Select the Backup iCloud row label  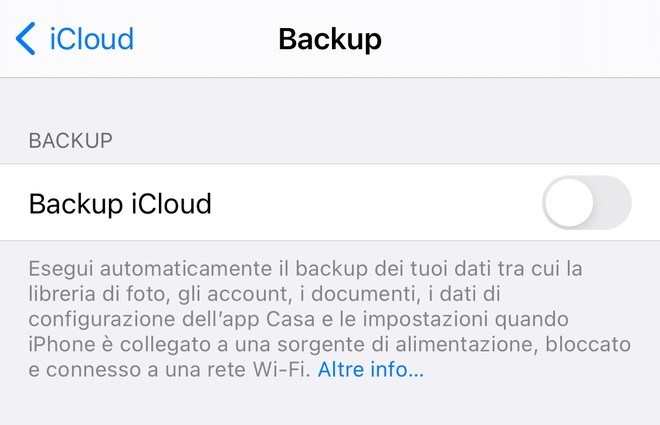(x=120, y=204)
